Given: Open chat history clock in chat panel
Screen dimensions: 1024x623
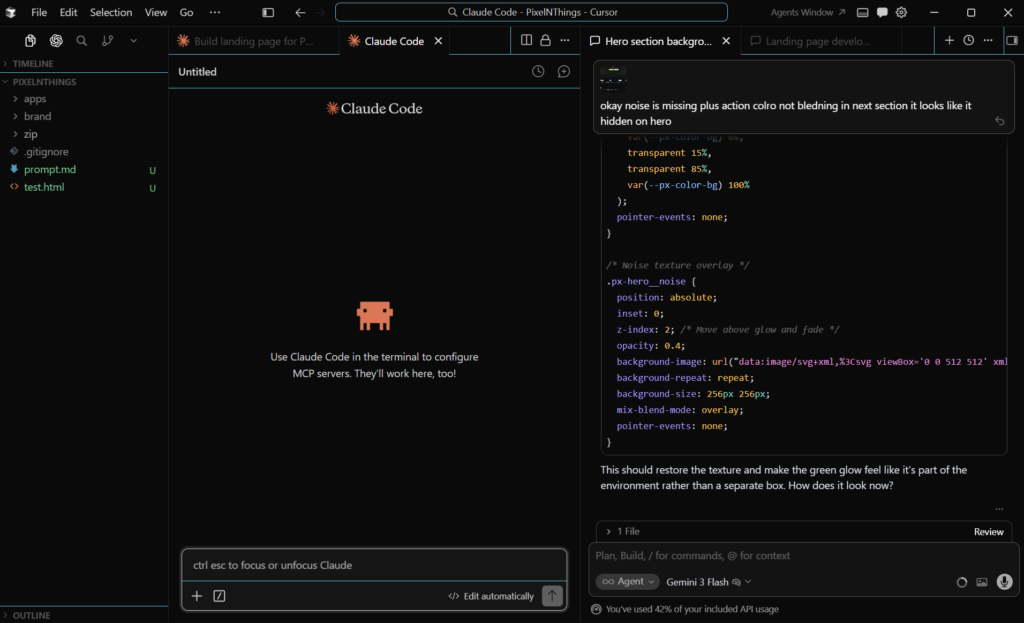Looking at the screenshot, I should 968,40.
